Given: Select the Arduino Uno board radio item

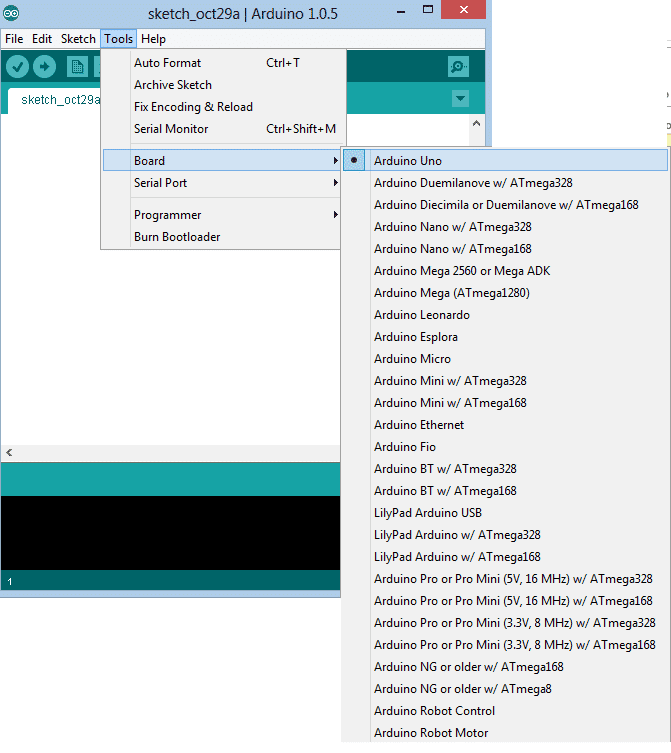Looking at the screenshot, I should pyautogui.click(x=504, y=160).
